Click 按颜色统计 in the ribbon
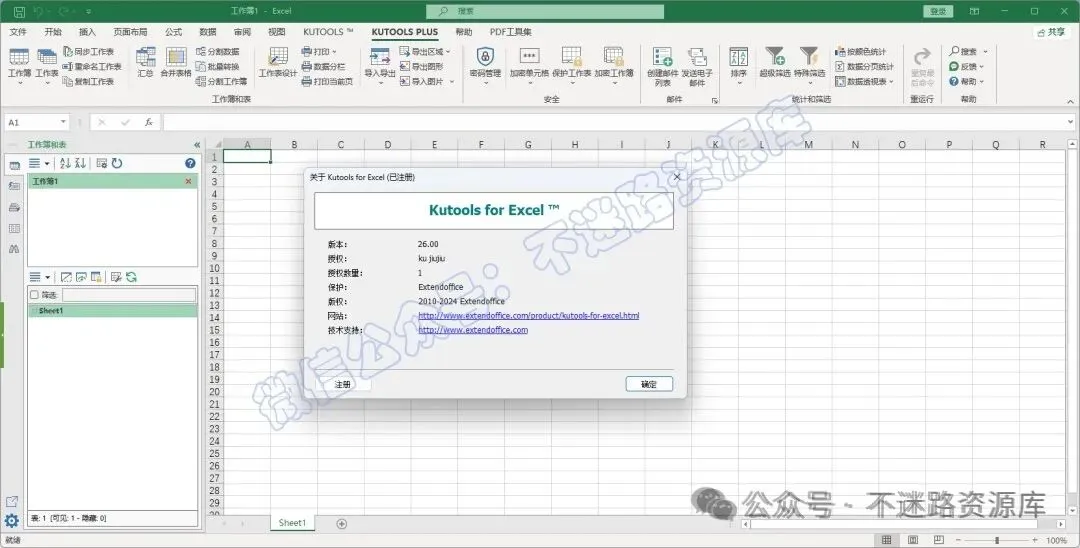This screenshot has height=548, width=1080. pyautogui.click(x=861, y=52)
